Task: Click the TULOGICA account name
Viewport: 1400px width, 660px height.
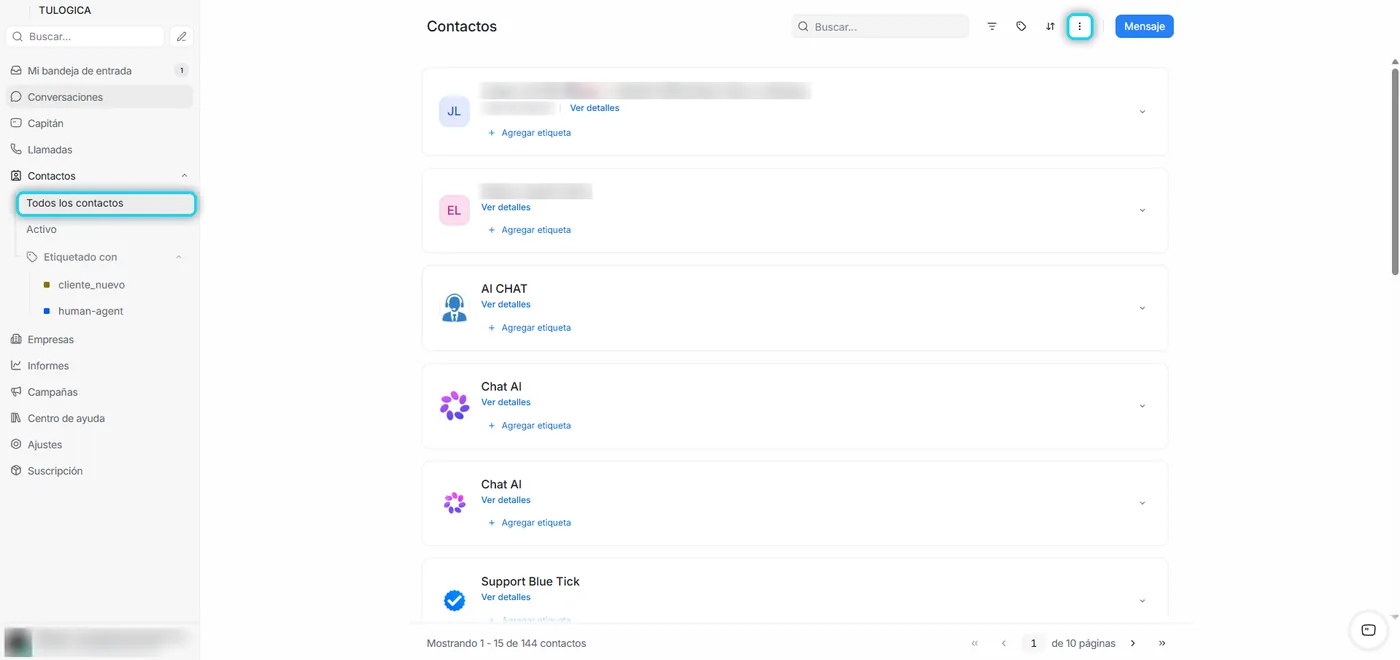Action: 65,10
